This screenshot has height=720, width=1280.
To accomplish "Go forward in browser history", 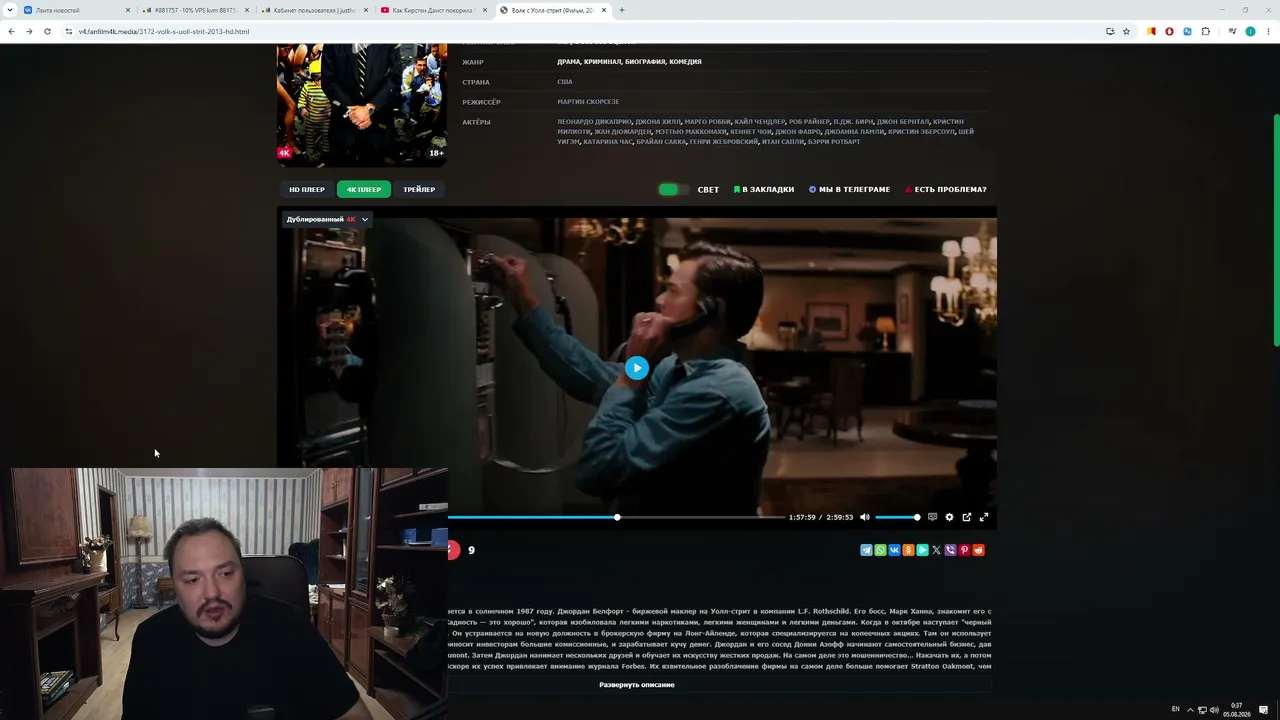I will pyautogui.click(x=29, y=31).
